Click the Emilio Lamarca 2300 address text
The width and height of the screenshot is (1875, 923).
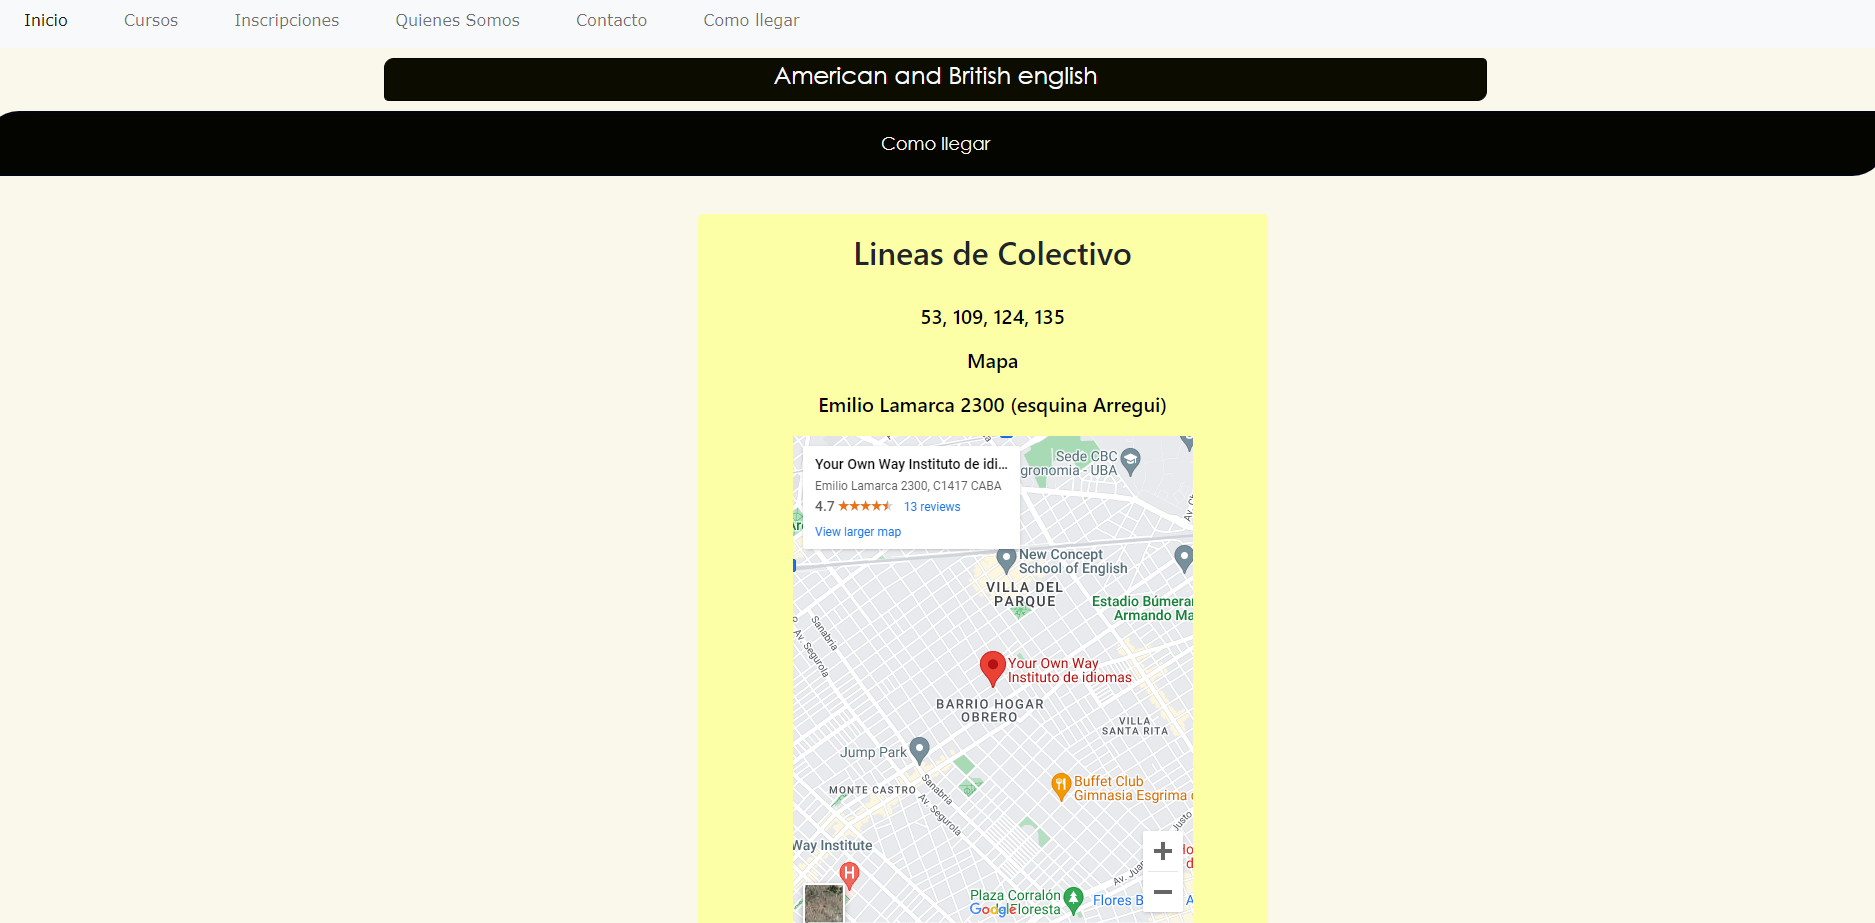coord(992,405)
